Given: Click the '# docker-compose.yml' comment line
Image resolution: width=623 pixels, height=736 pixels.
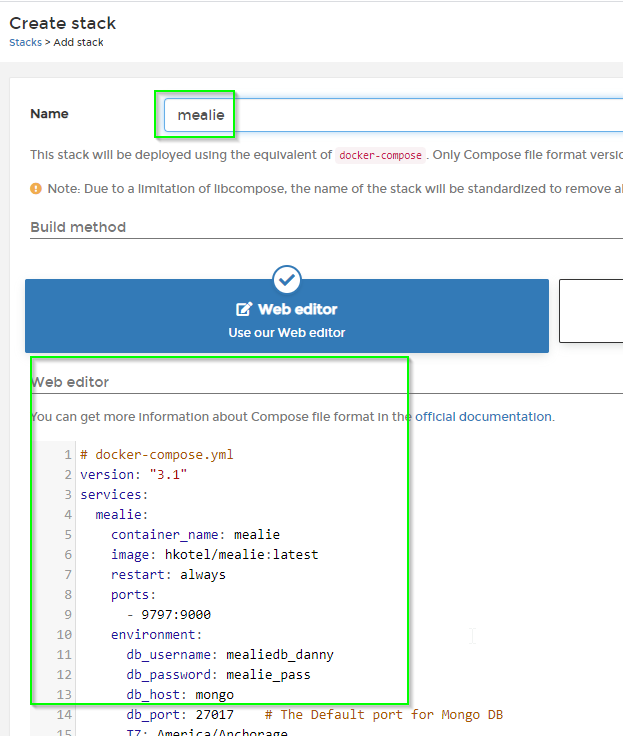Looking at the screenshot, I should (157, 454).
